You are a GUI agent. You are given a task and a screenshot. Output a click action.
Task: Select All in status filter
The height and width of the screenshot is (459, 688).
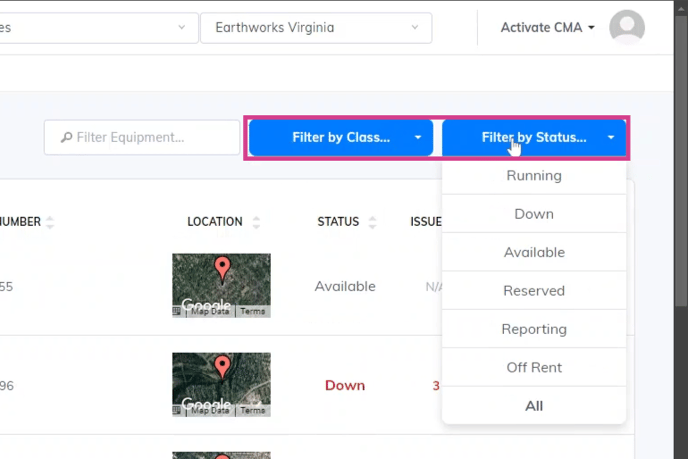click(534, 406)
